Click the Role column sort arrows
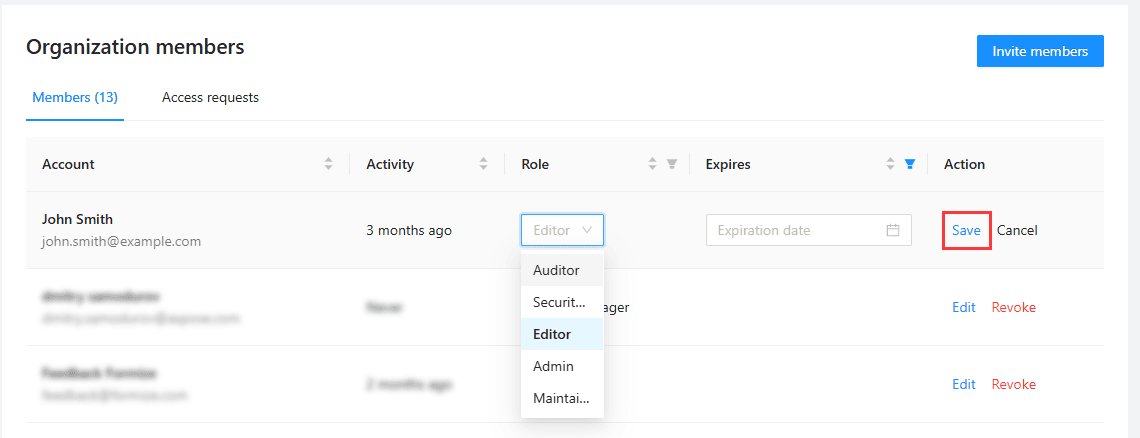Image resolution: width=1140 pixels, height=438 pixels. coord(653,164)
